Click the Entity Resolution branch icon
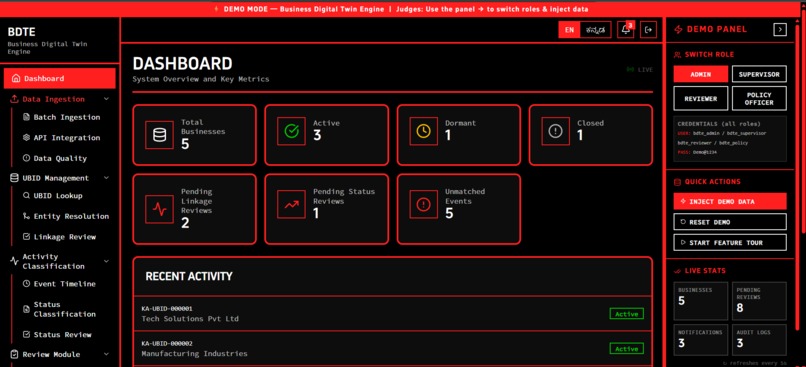806x367 pixels. click(27, 216)
